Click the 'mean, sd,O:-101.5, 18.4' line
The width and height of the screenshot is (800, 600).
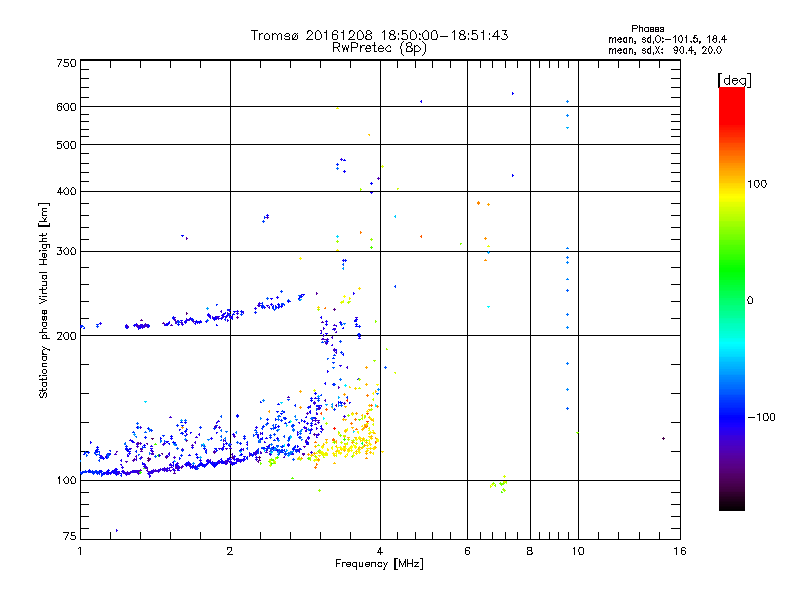click(x=667, y=39)
